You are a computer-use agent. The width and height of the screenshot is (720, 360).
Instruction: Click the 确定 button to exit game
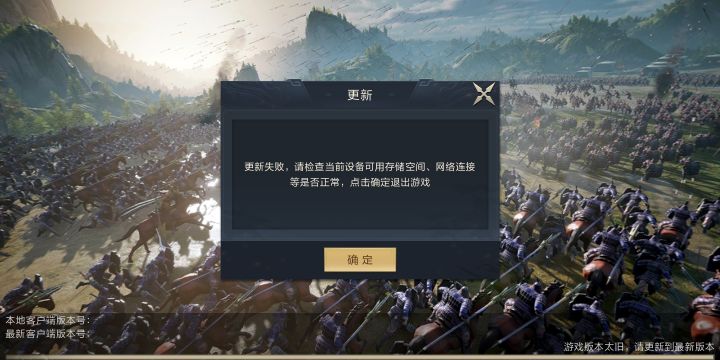(360, 260)
